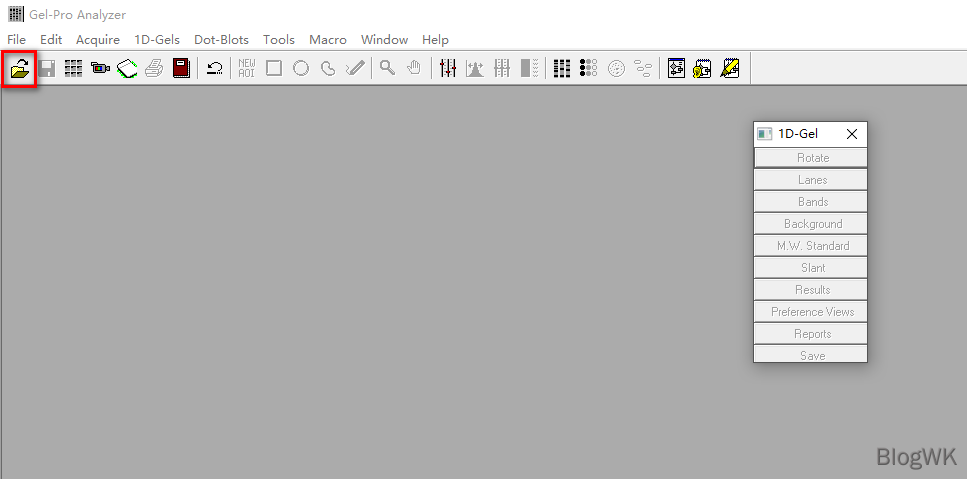Select the rectangle AOI tool
967x479 pixels.
[x=274, y=68]
